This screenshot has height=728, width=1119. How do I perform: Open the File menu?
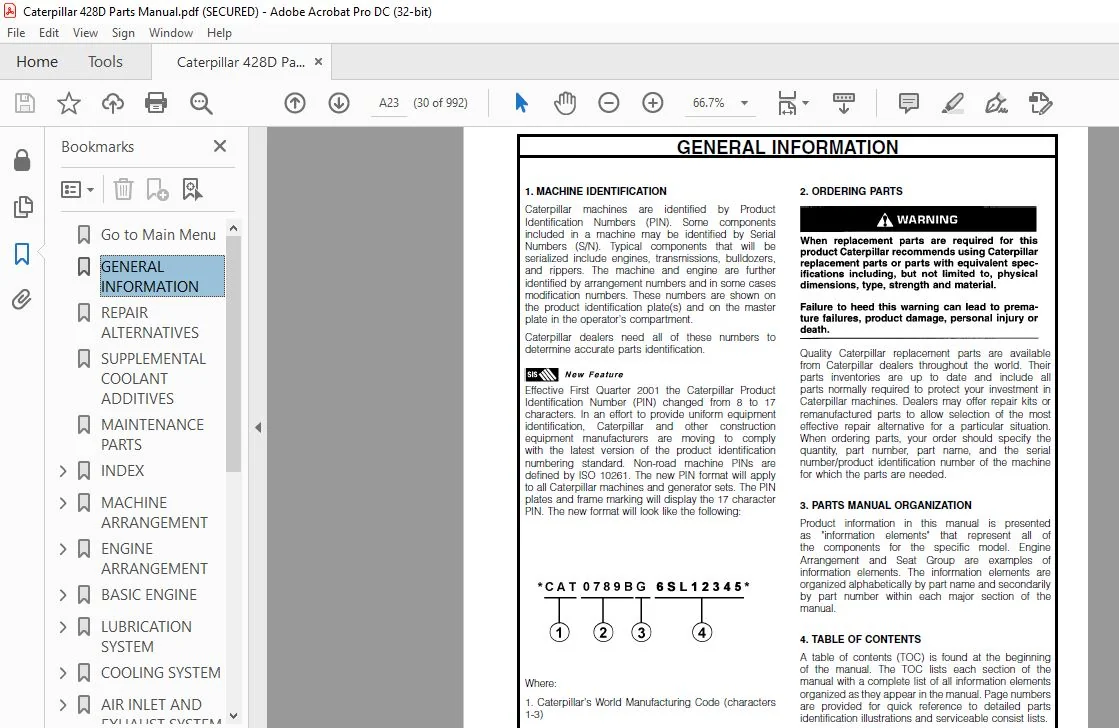[x=16, y=33]
